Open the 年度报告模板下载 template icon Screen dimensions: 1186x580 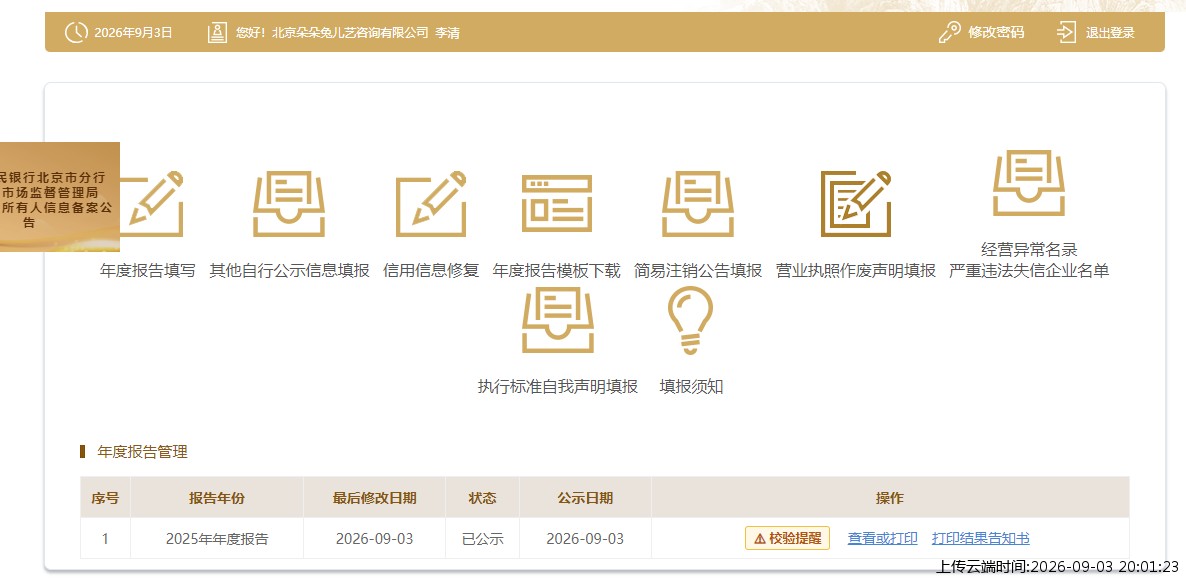(557, 203)
